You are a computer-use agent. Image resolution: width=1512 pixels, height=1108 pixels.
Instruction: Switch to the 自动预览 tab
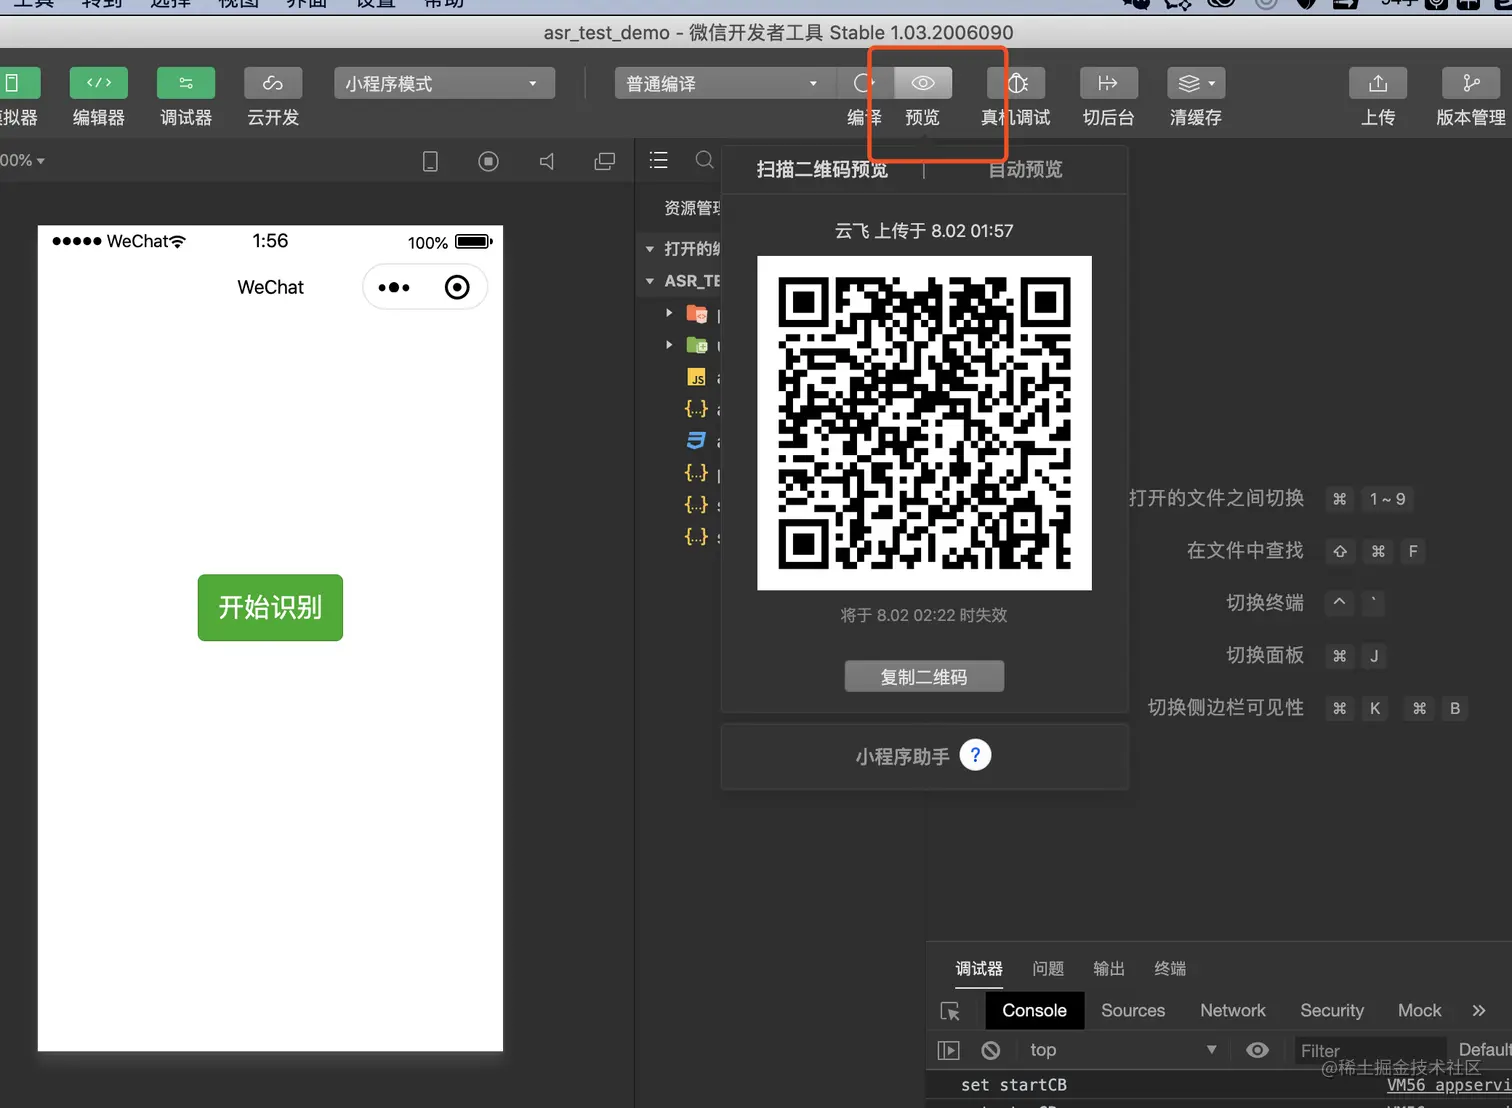(1025, 169)
